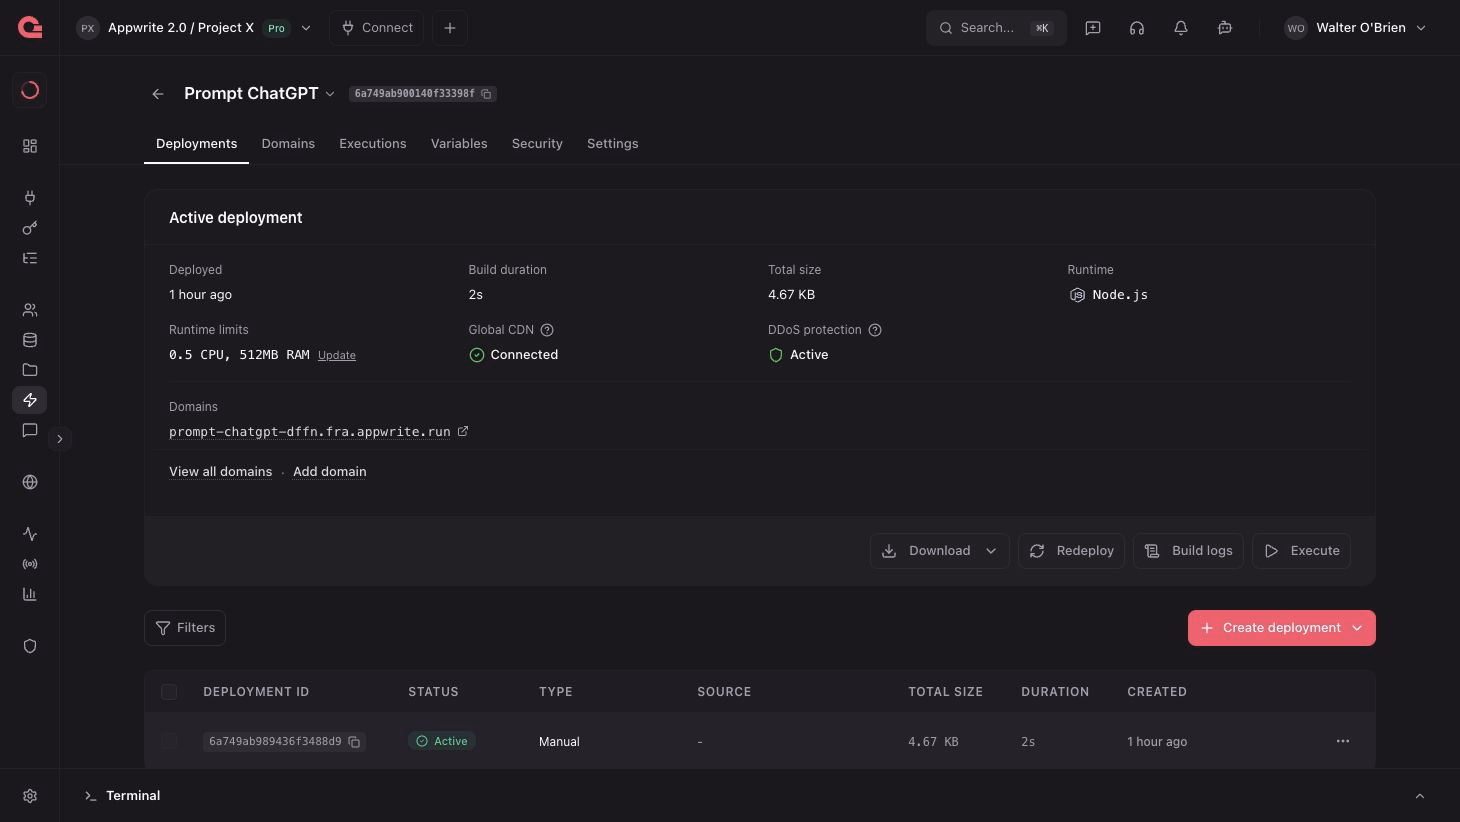This screenshot has height=822, width=1460.
Task: Expand the Prompt ChatGPT function dropdown
Action: [330, 94]
